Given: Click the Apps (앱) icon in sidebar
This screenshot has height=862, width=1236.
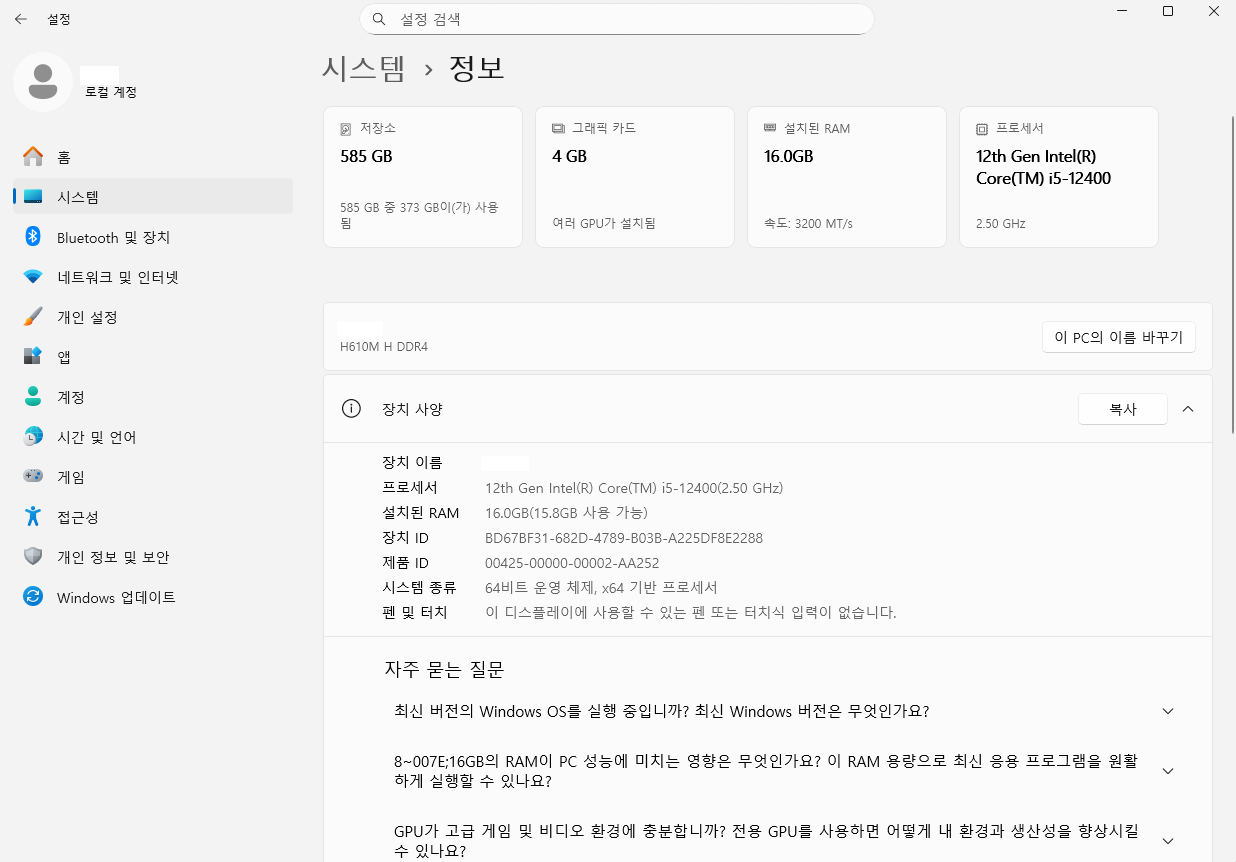Looking at the screenshot, I should point(33,357).
